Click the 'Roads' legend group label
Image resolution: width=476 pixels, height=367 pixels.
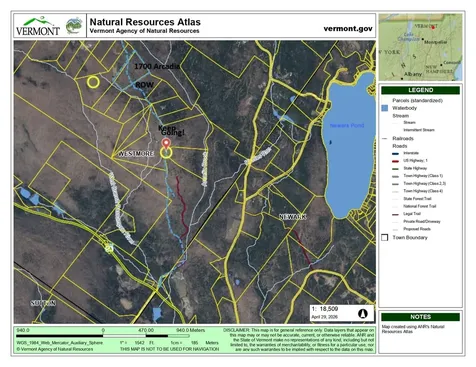click(400, 146)
